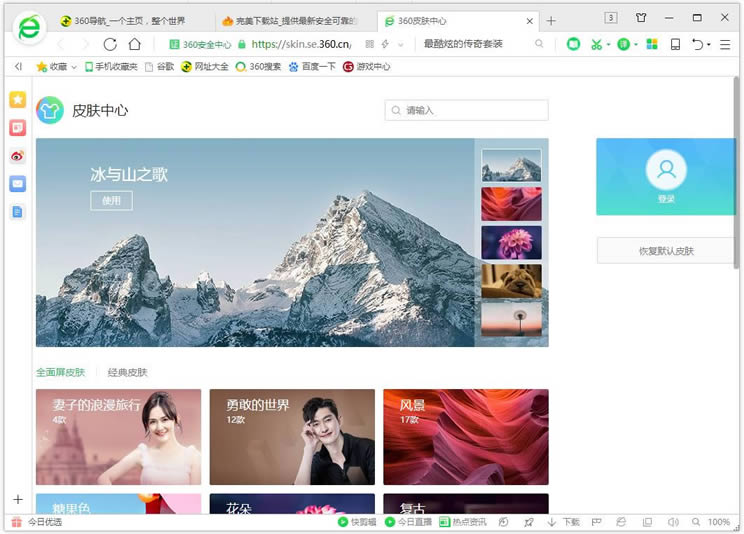The height and width of the screenshot is (534, 744).
Task: Expand dropdown next to green circle icon
Action: pyautogui.click(x=635, y=45)
